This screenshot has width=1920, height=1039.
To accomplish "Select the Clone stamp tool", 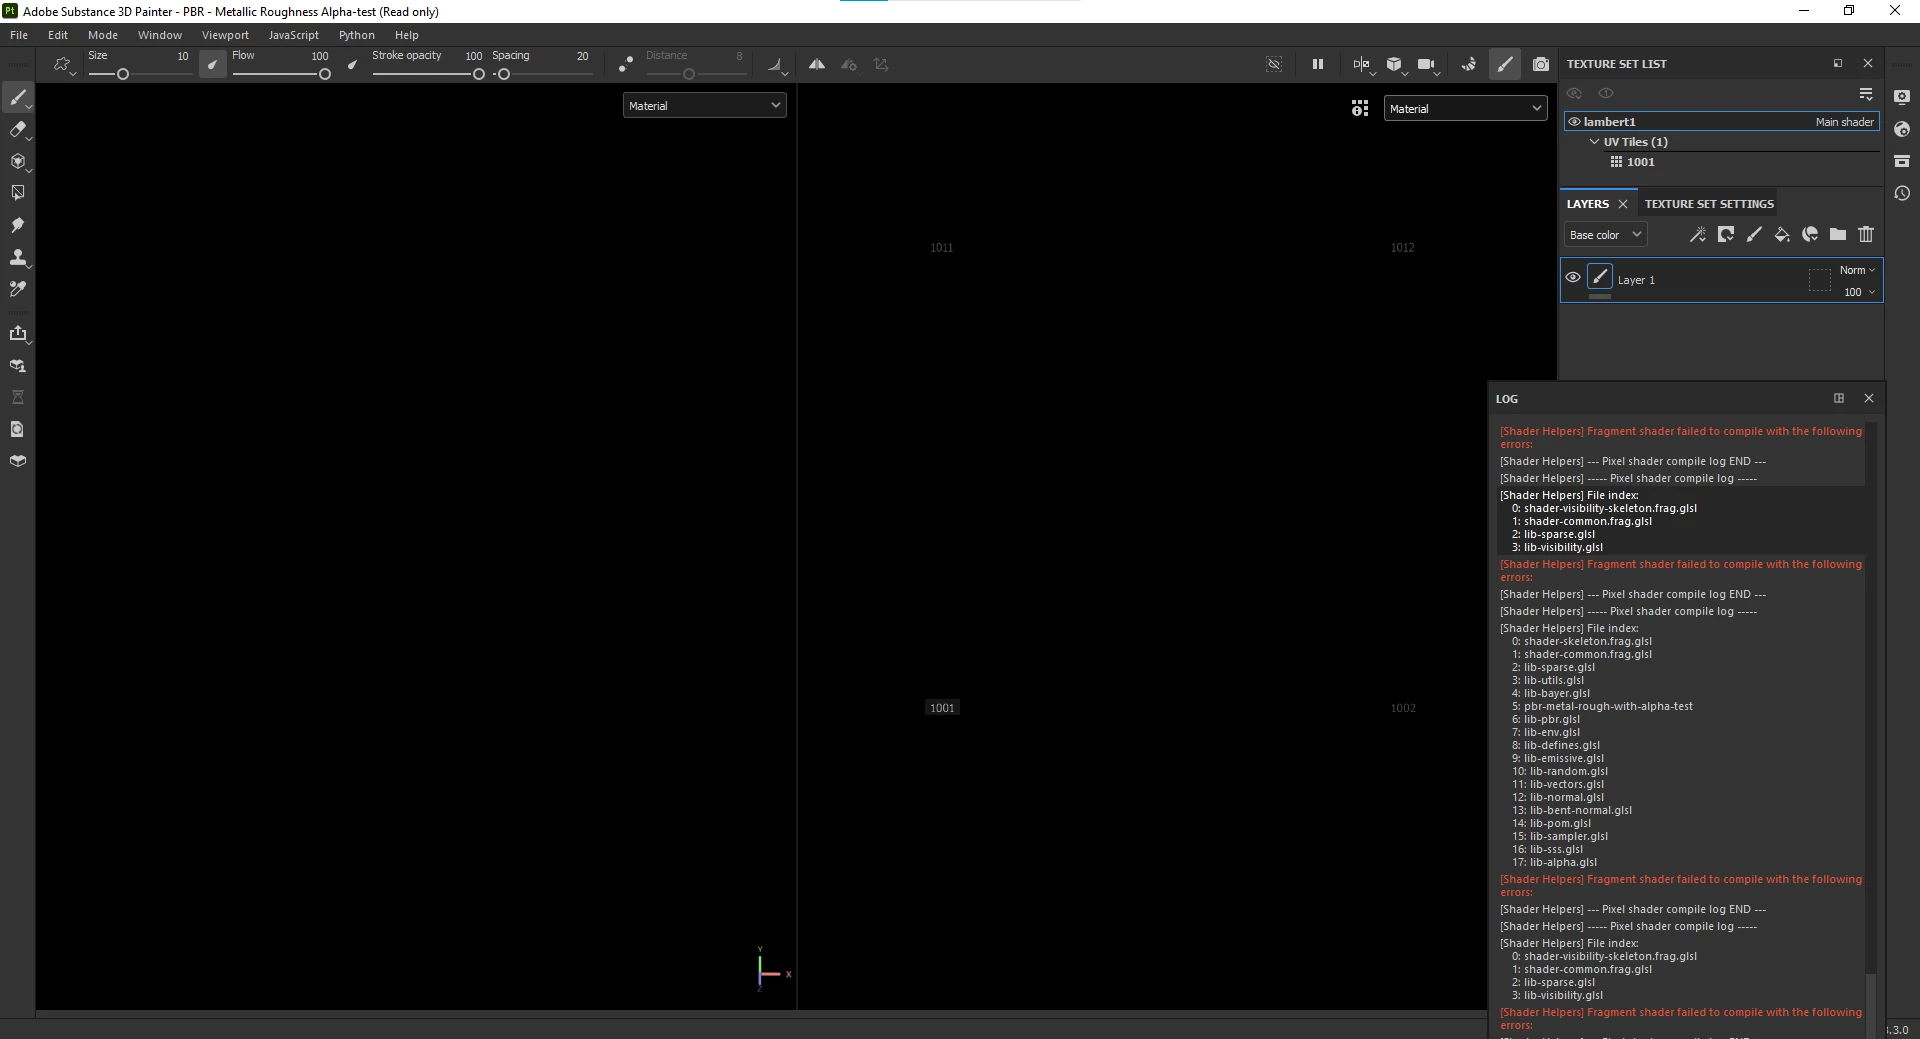I will [18, 257].
